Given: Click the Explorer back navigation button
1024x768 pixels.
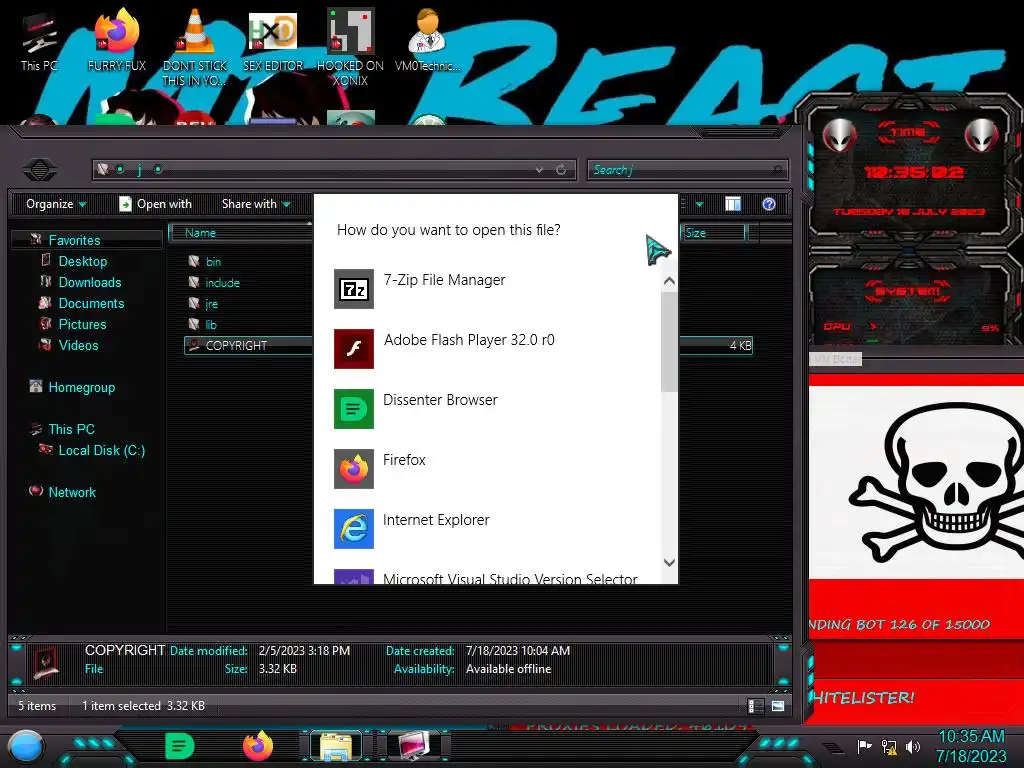Looking at the screenshot, I should coord(39,170).
